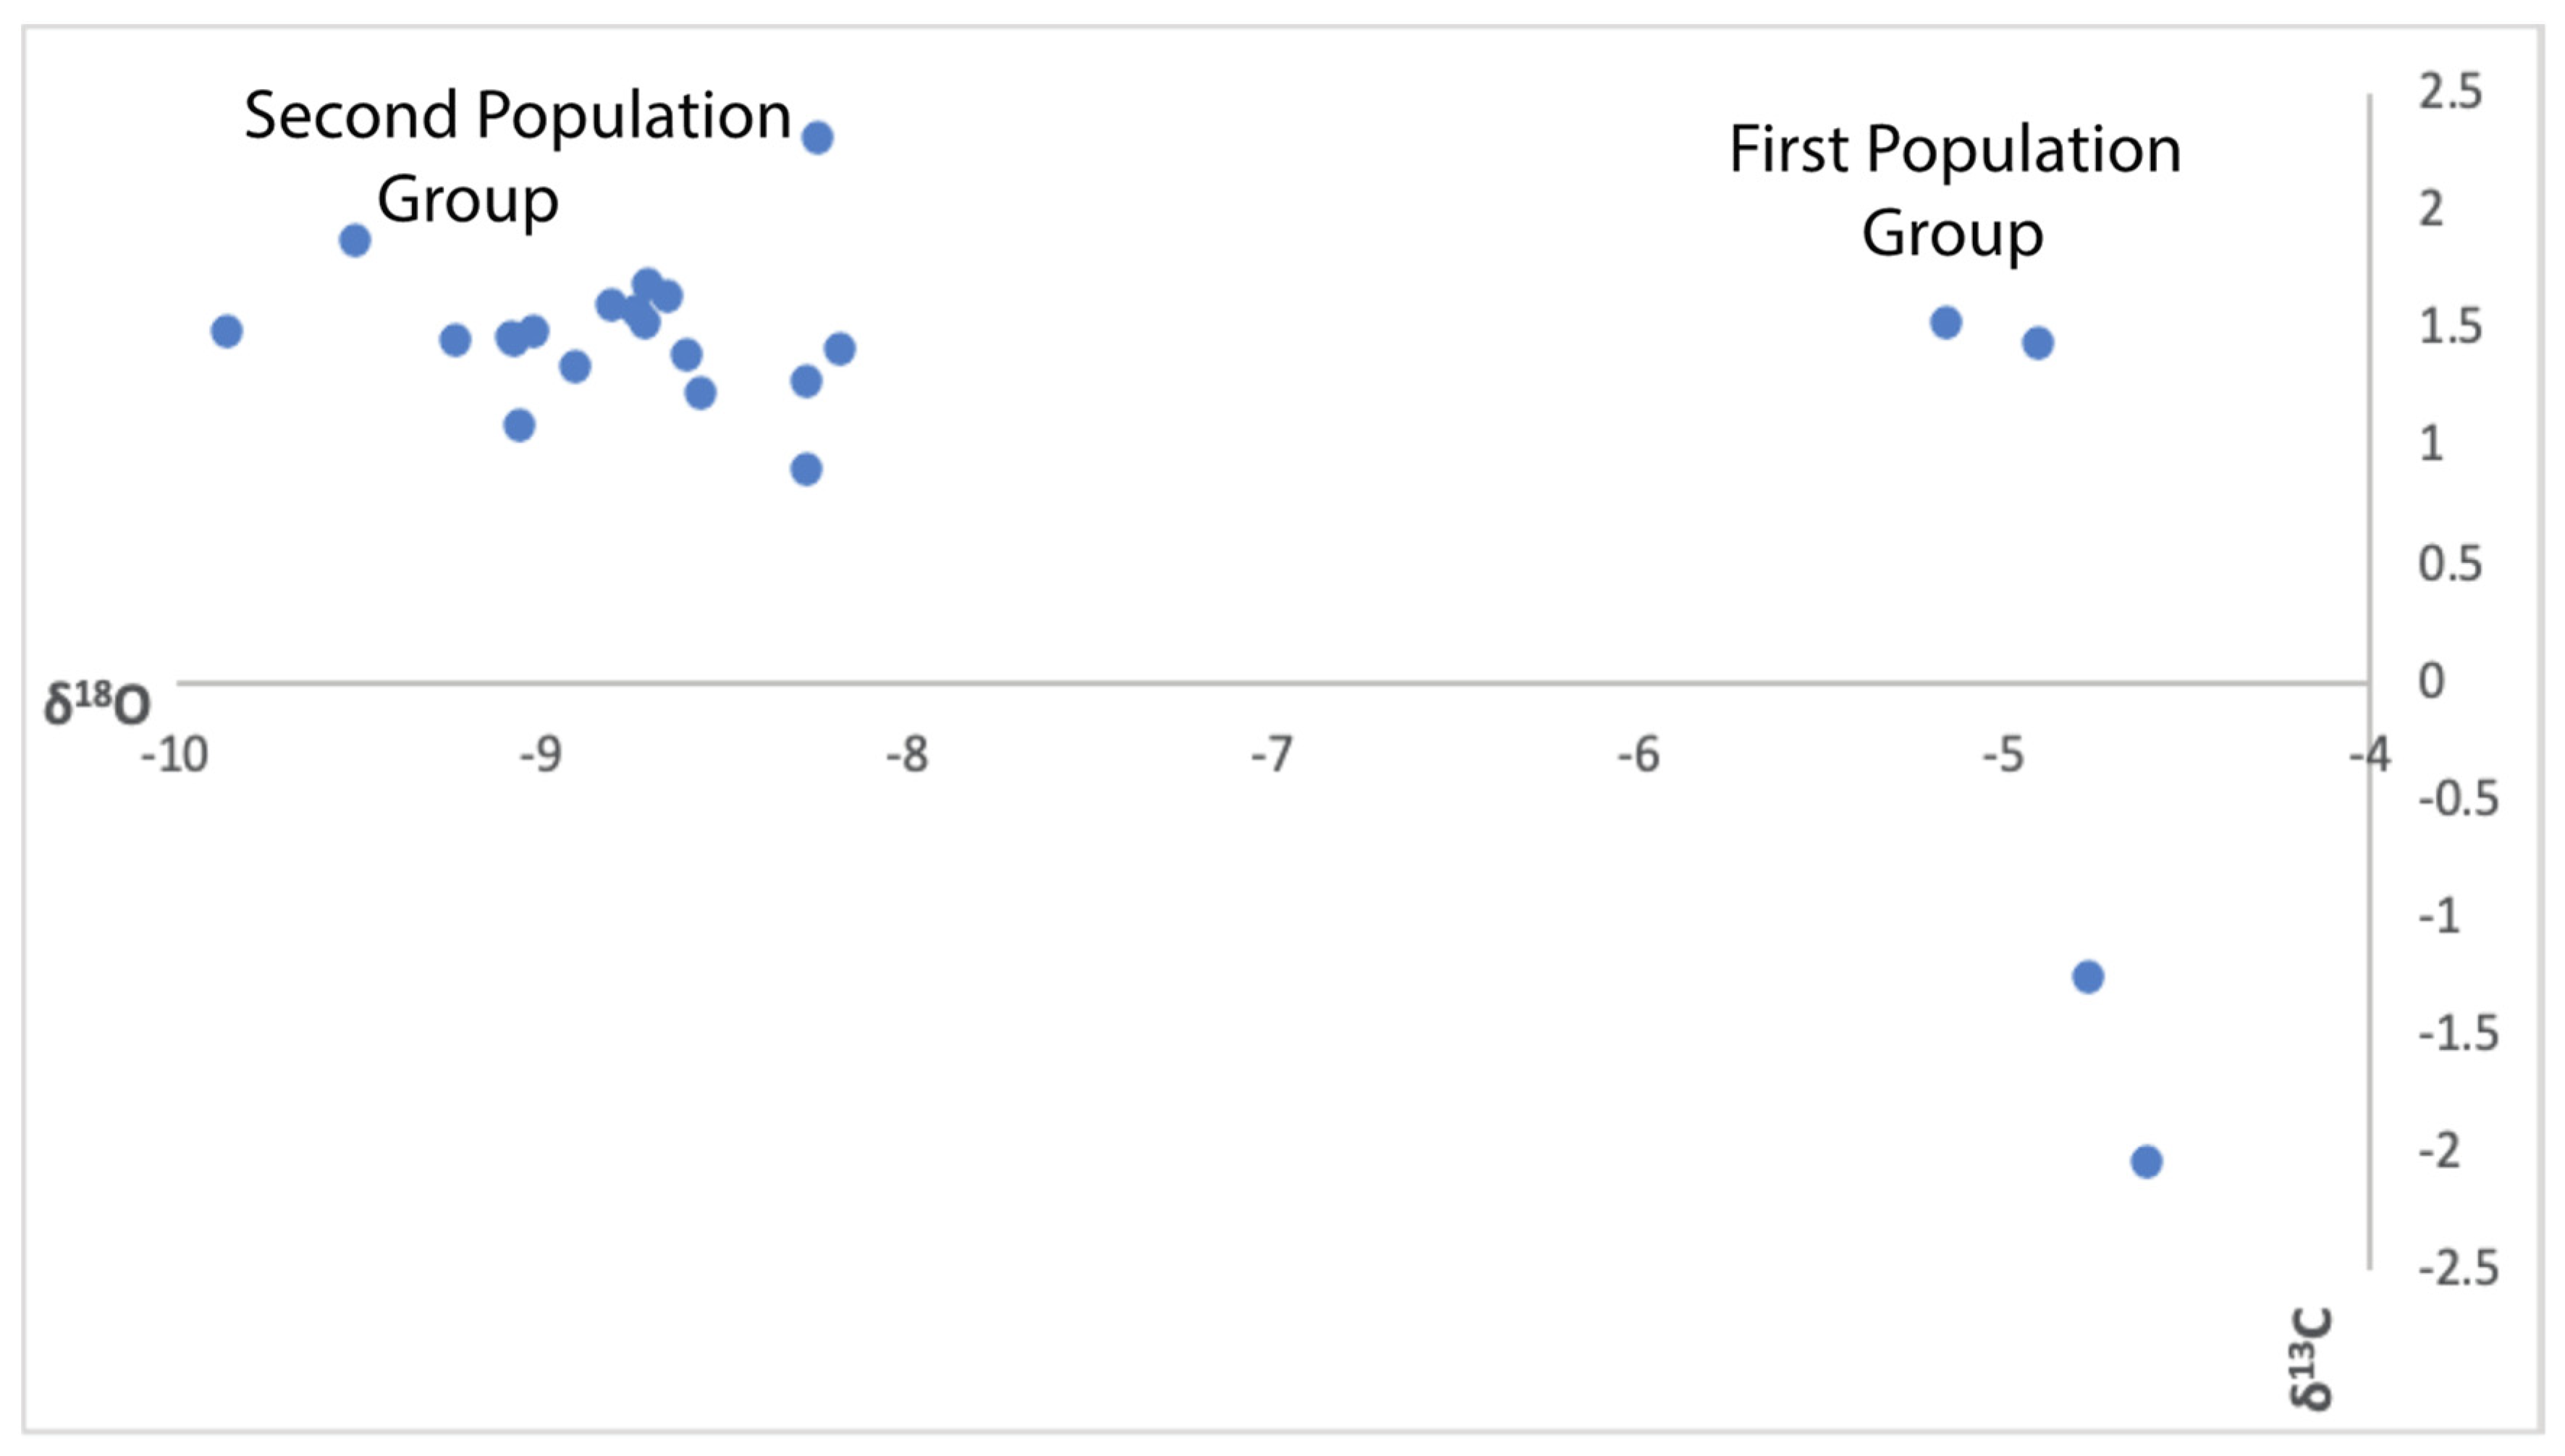The image size is (2565, 1456).
Task: Select the 0 tick label on the y-axis
Action: (x=2431, y=681)
